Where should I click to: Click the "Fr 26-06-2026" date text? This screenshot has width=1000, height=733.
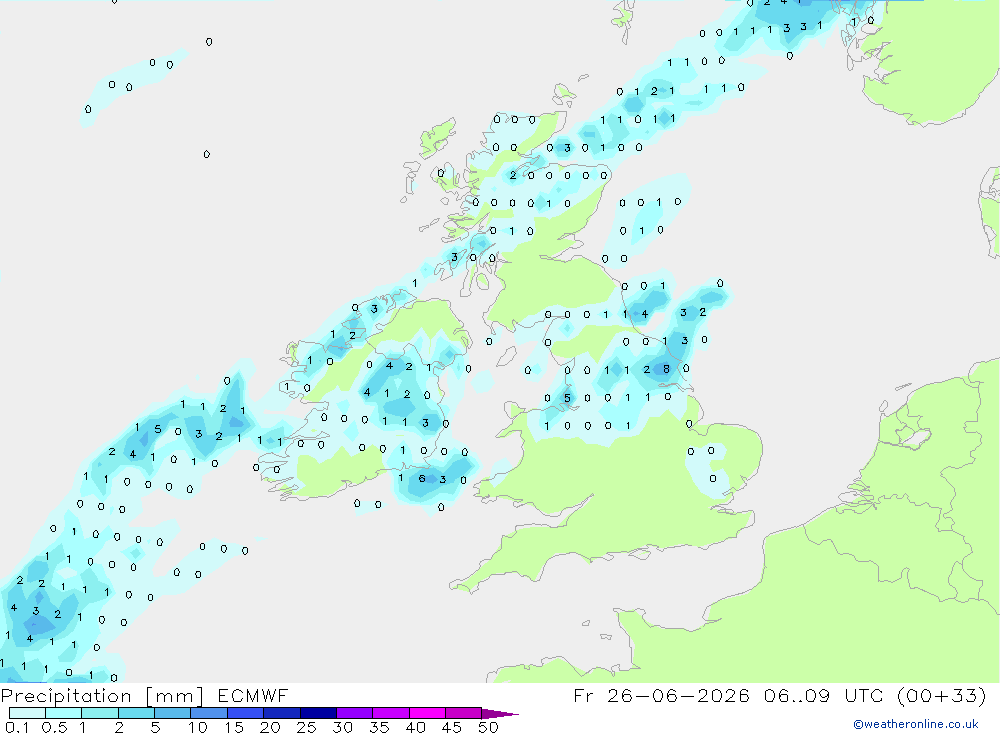tap(661, 695)
